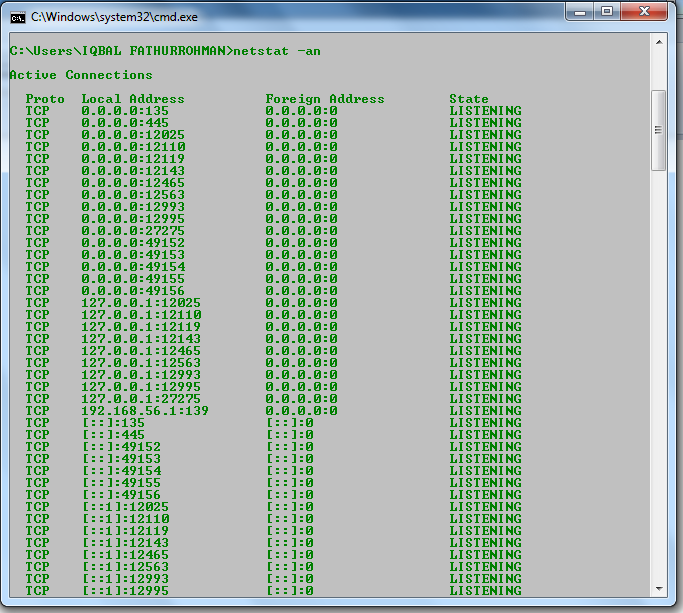Click local address [::]:445

[x=113, y=435]
